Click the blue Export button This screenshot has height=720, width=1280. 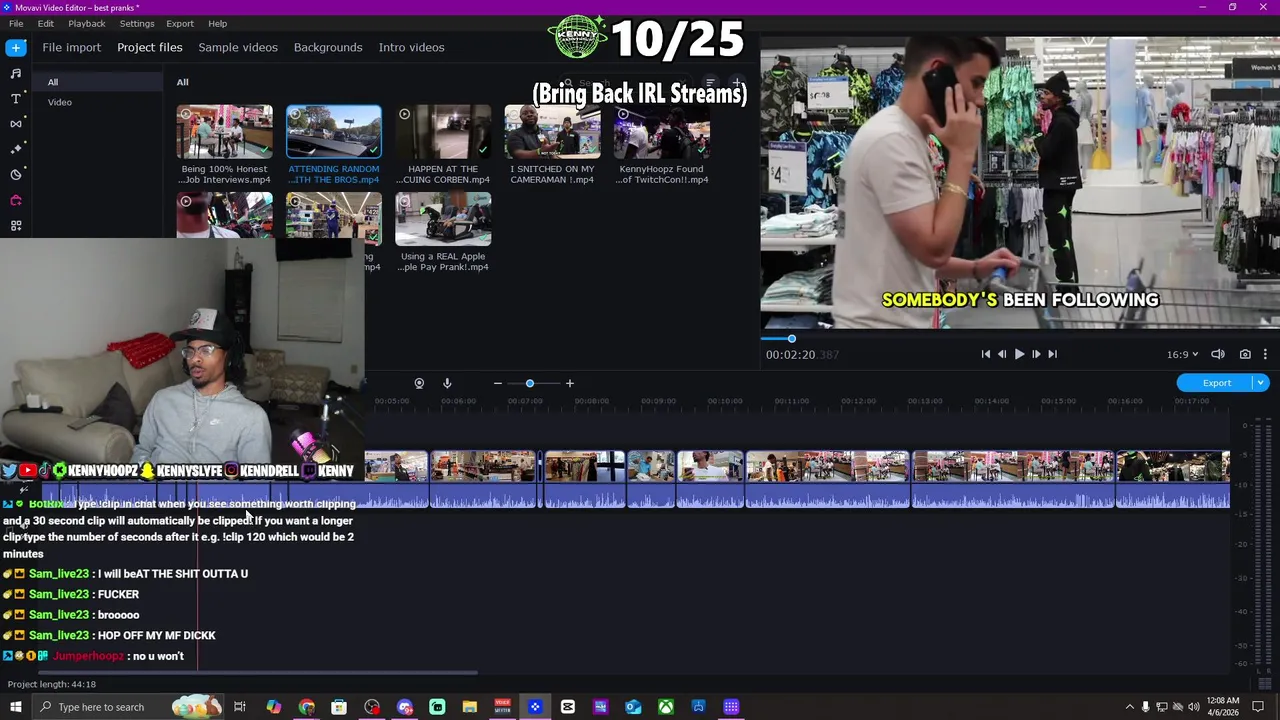(1216, 383)
